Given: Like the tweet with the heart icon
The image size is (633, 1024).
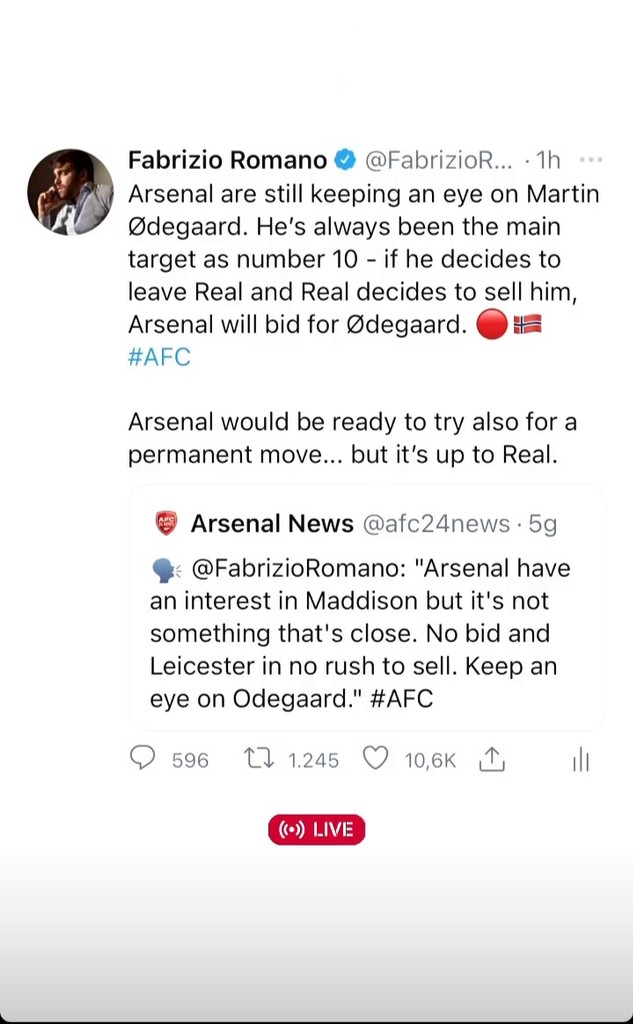Looking at the screenshot, I should pos(375,759).
